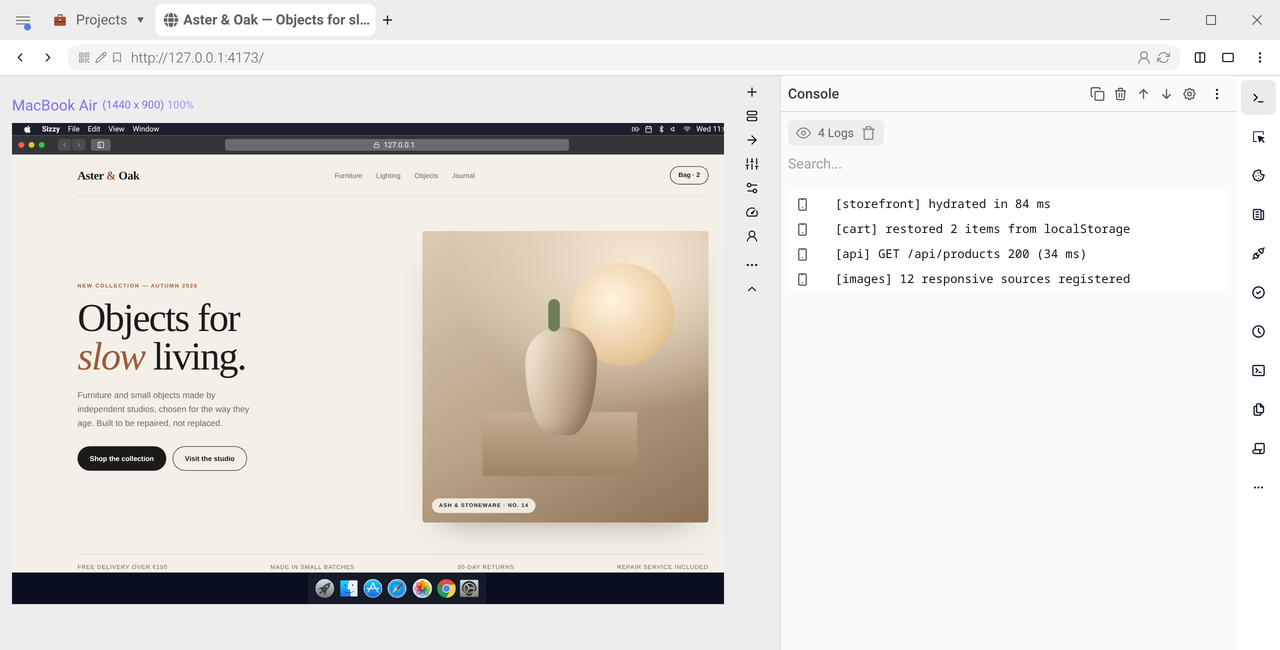
Task: Open the profile icon inside the address bar
Action: coord(1144,58)
